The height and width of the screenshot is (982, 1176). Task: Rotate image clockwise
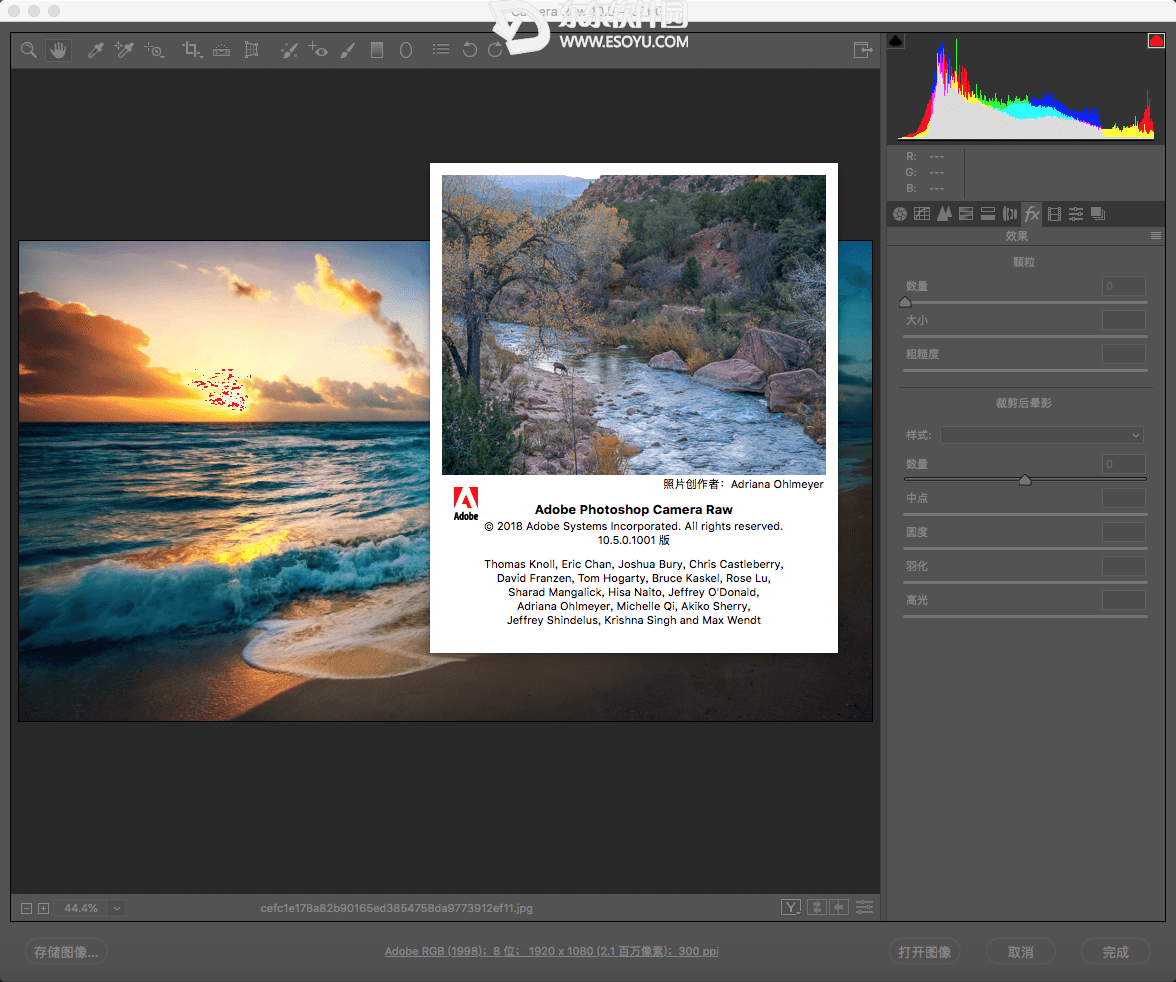tap(495, 50)
